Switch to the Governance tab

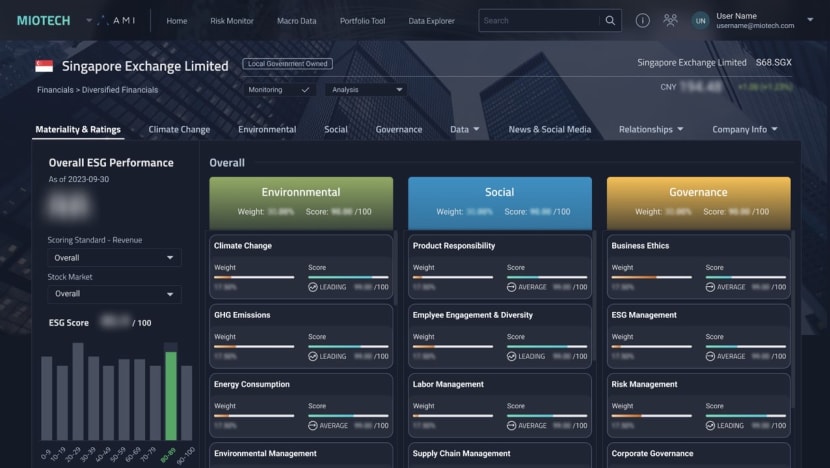tap(399, 129)
